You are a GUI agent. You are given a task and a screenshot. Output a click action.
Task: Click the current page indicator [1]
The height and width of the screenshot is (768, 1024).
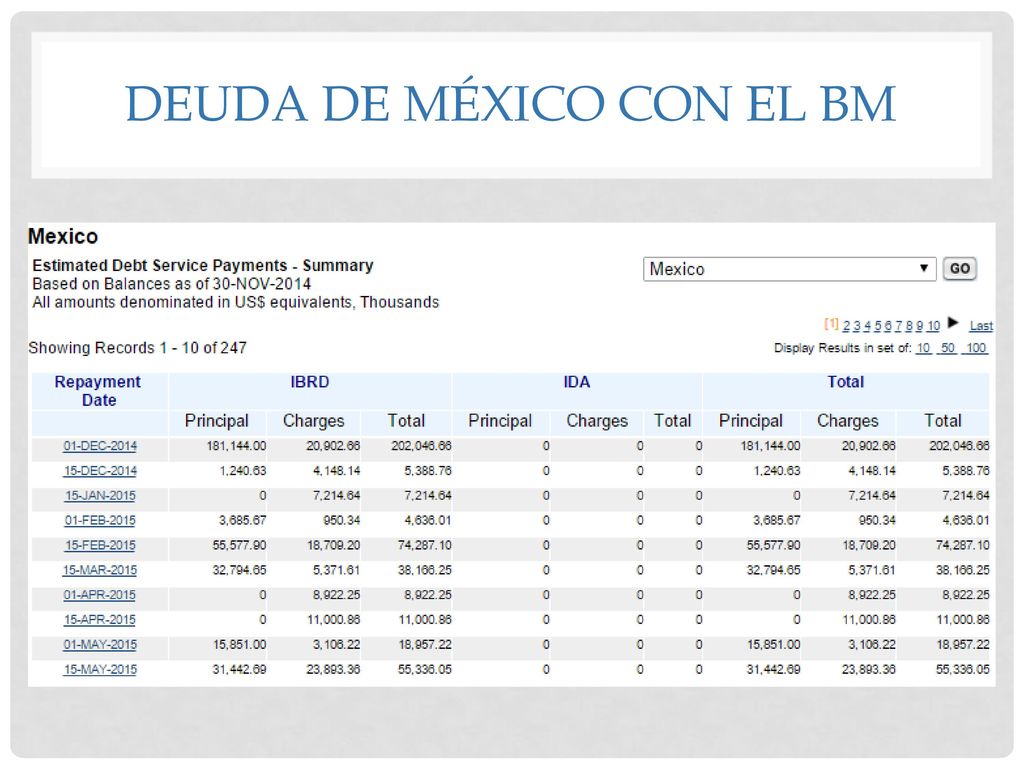(x=831, y=324)
